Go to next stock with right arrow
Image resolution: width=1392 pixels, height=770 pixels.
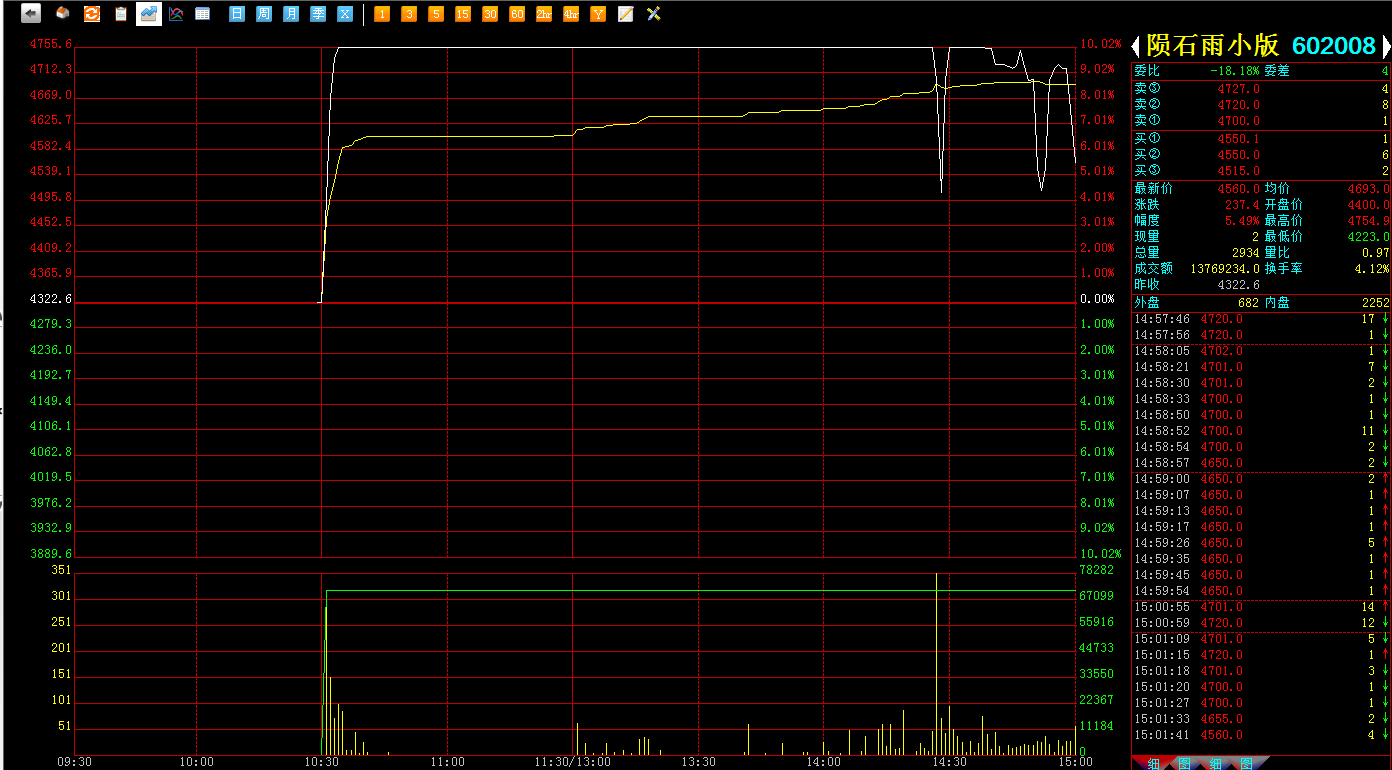[1386, 46]
